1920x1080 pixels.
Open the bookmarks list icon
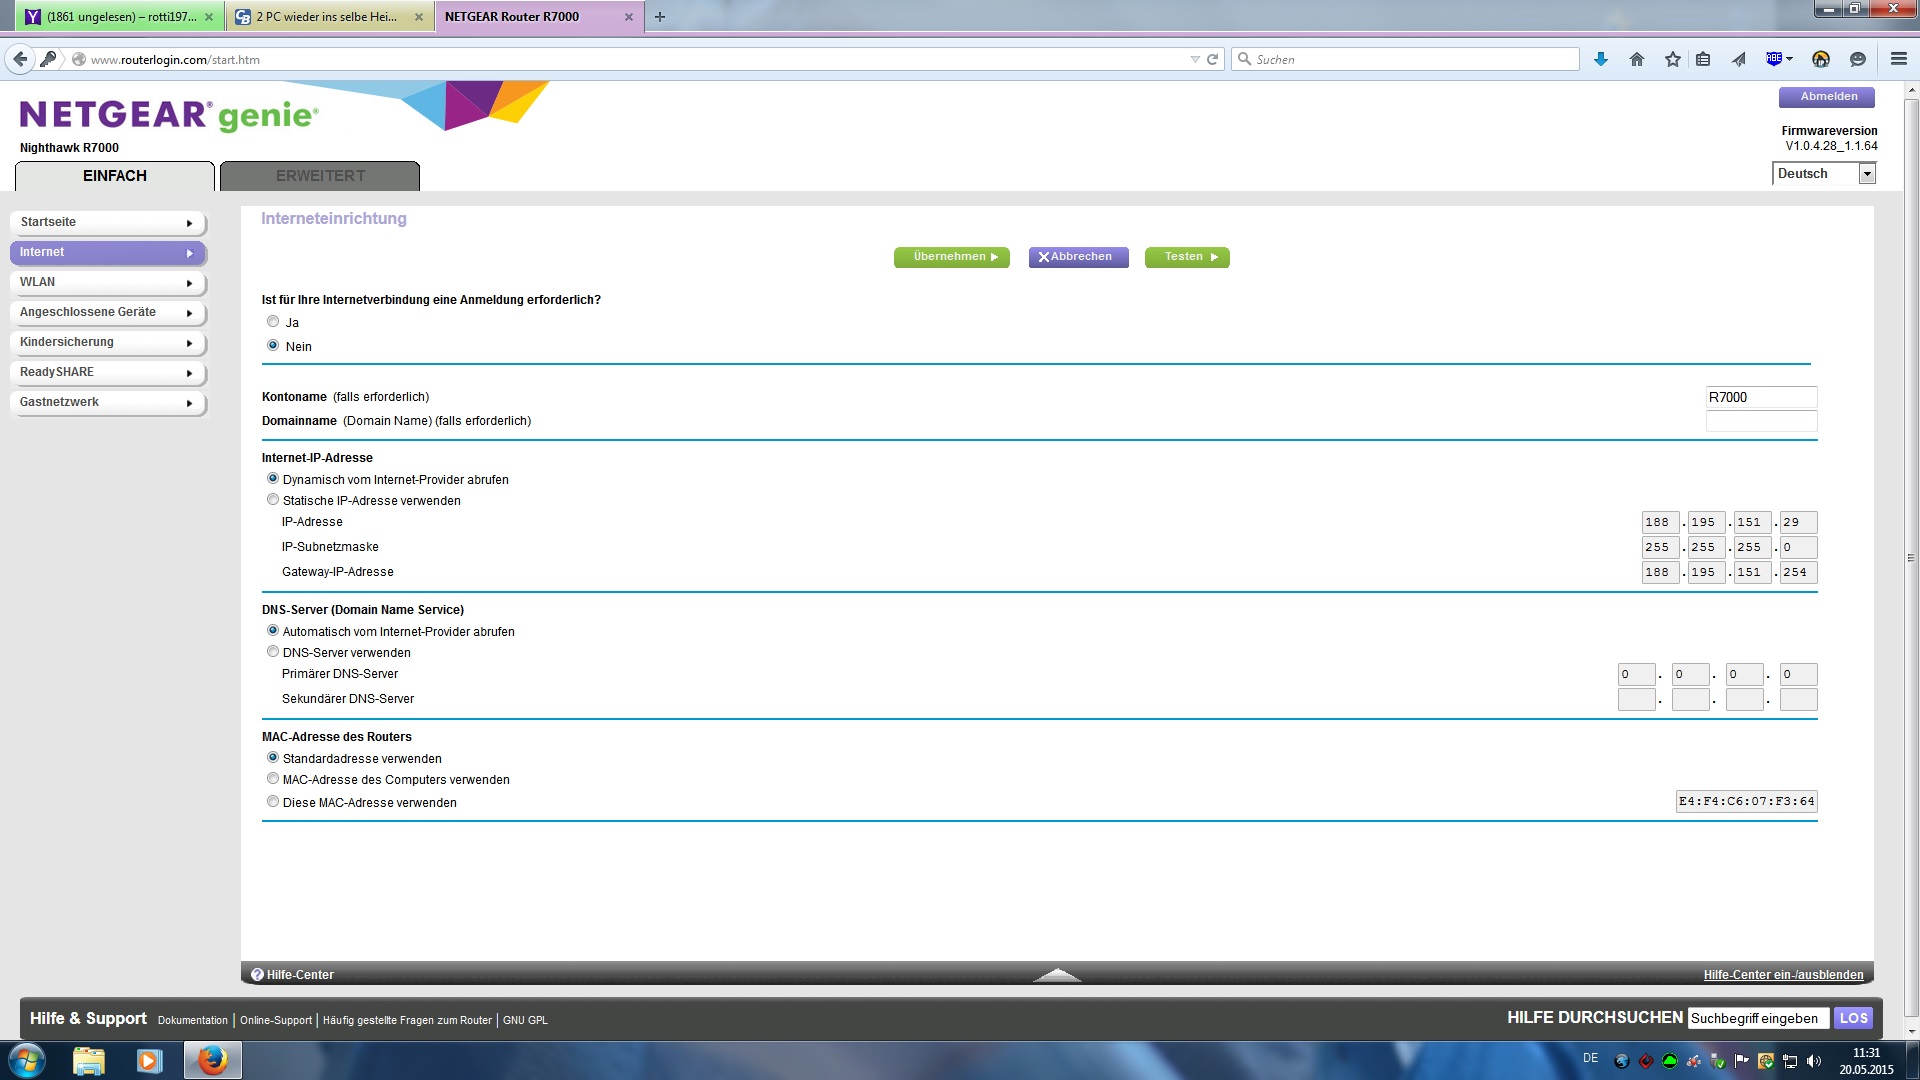click(x=1703, y=59)
